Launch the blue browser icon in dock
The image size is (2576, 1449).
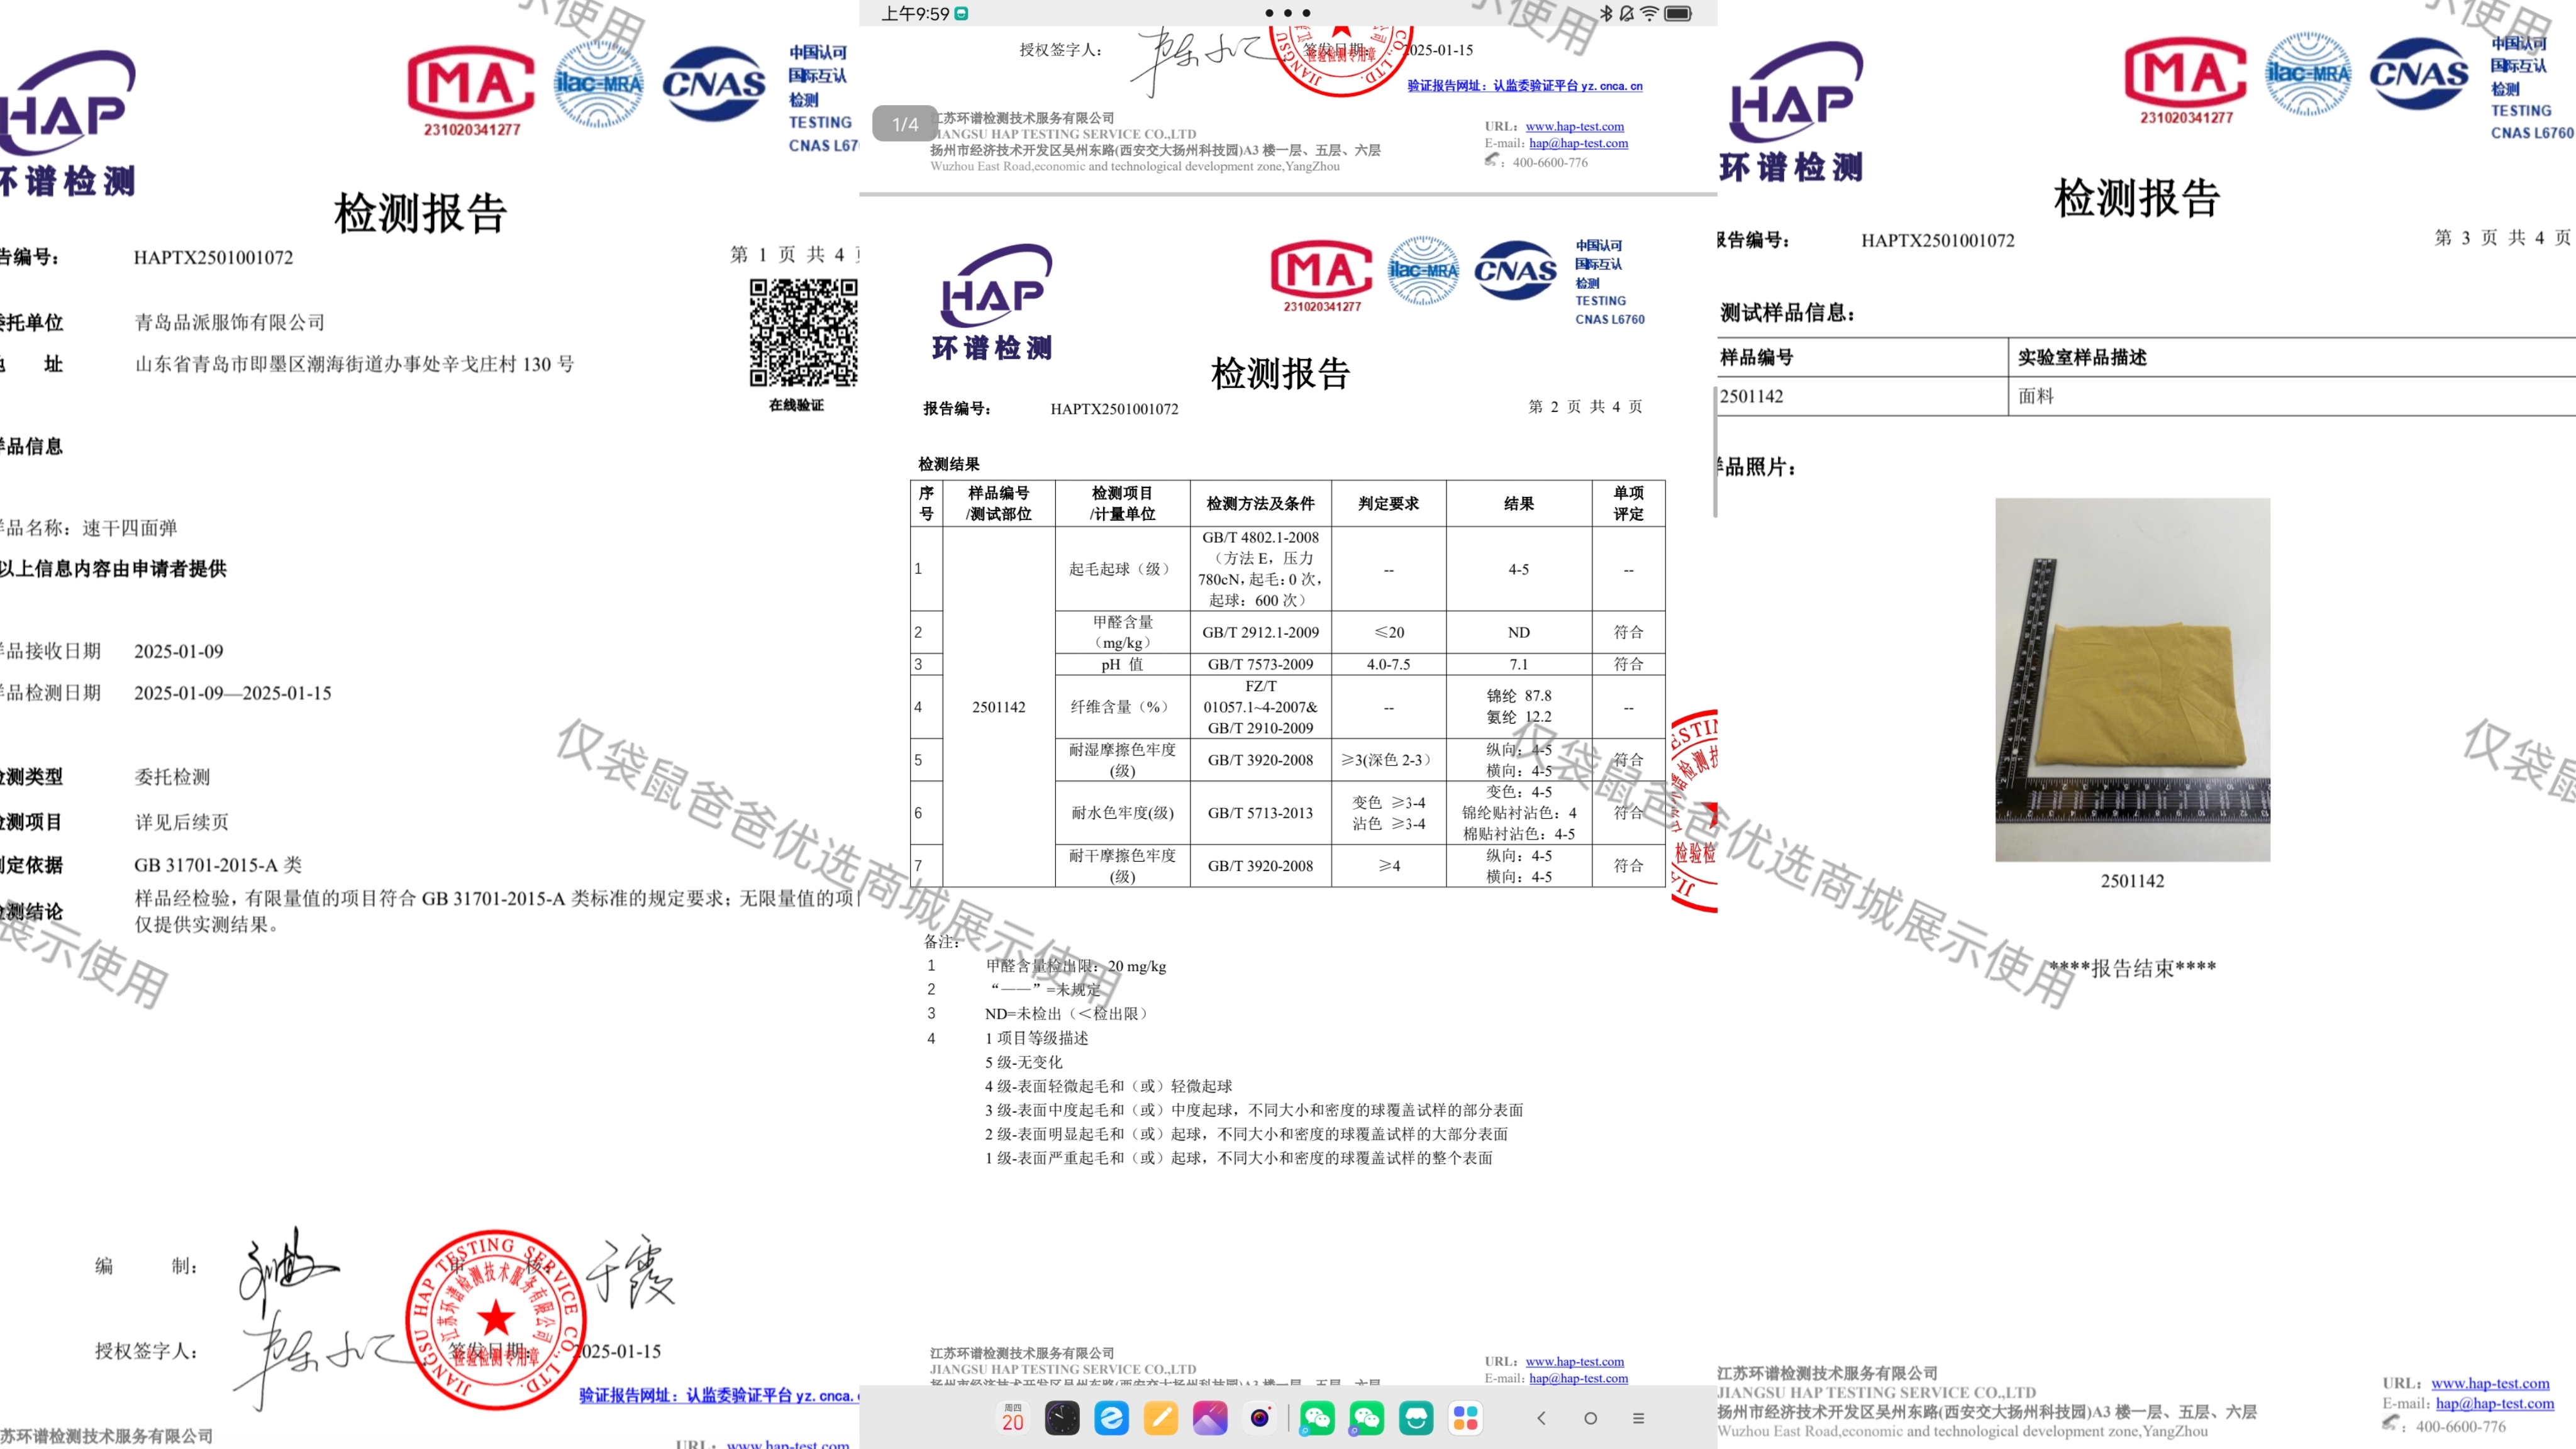coord(1111,1417)
